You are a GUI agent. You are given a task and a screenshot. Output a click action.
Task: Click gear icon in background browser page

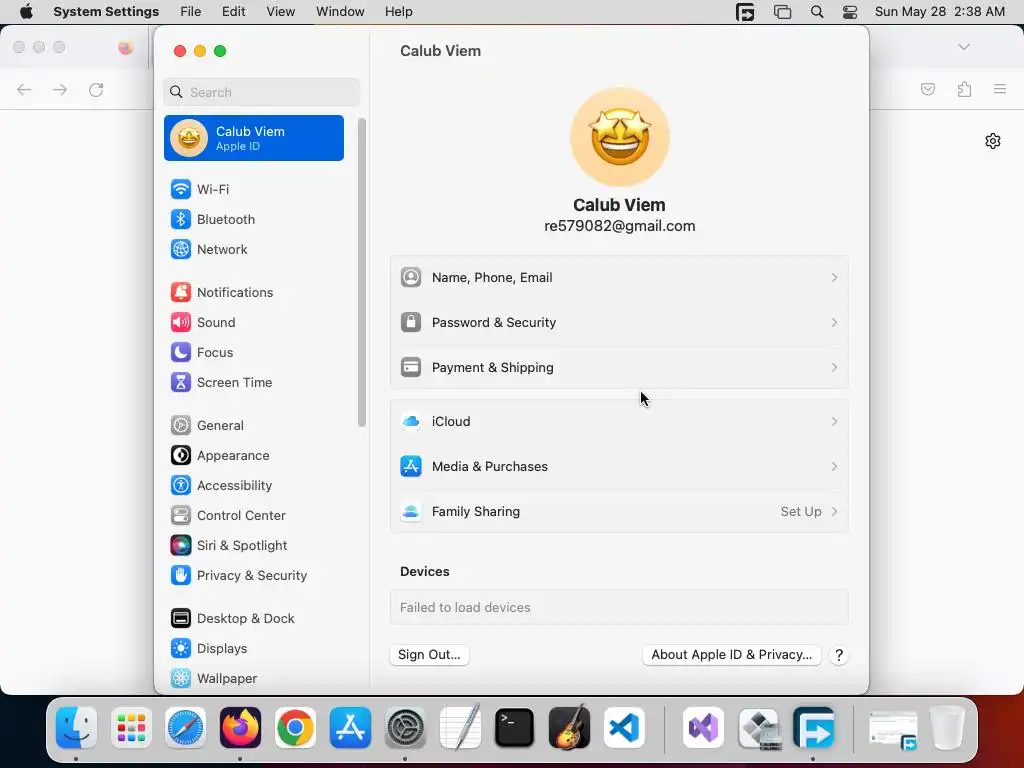993,141
